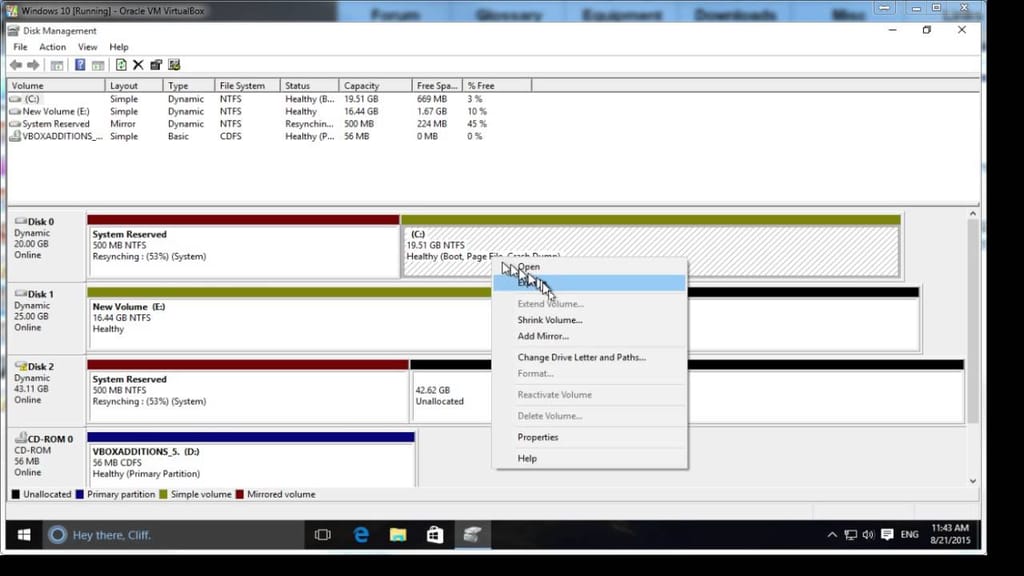Click the disk pane scrollbar down arrow

point(972,481)
